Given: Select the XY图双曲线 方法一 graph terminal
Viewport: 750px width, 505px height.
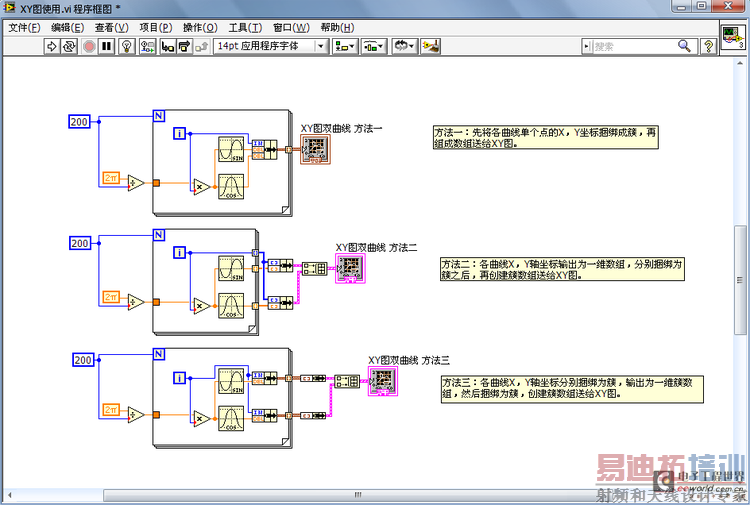Looking at the screenshot, I should [x=314, y=149].
